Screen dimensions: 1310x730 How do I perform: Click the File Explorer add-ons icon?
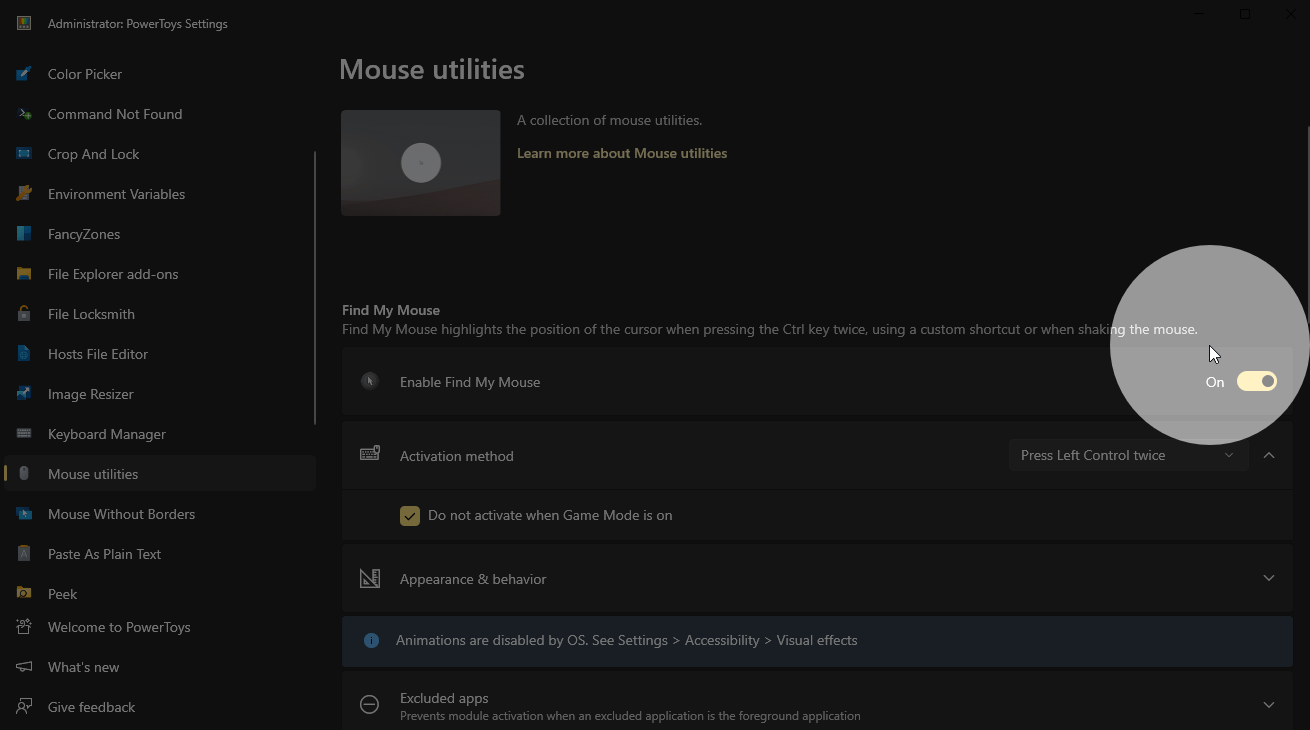coord(24,274)
